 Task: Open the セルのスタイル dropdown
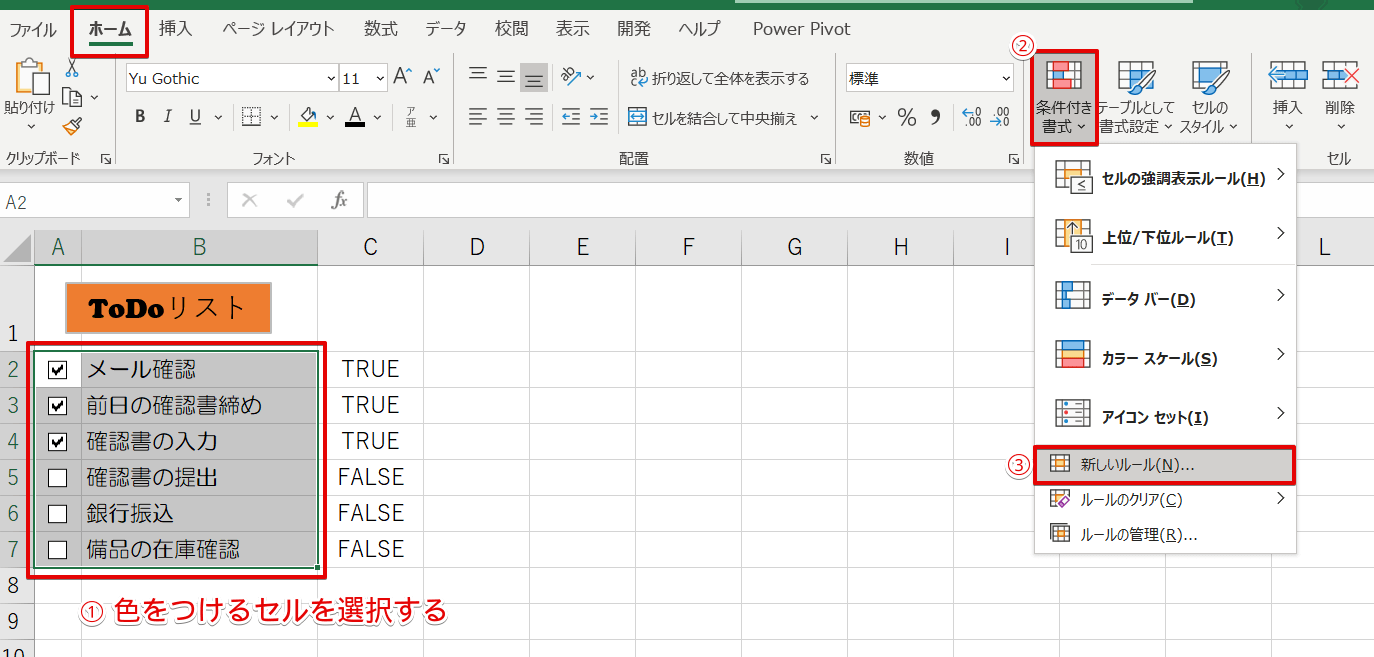click(1209, 98)
